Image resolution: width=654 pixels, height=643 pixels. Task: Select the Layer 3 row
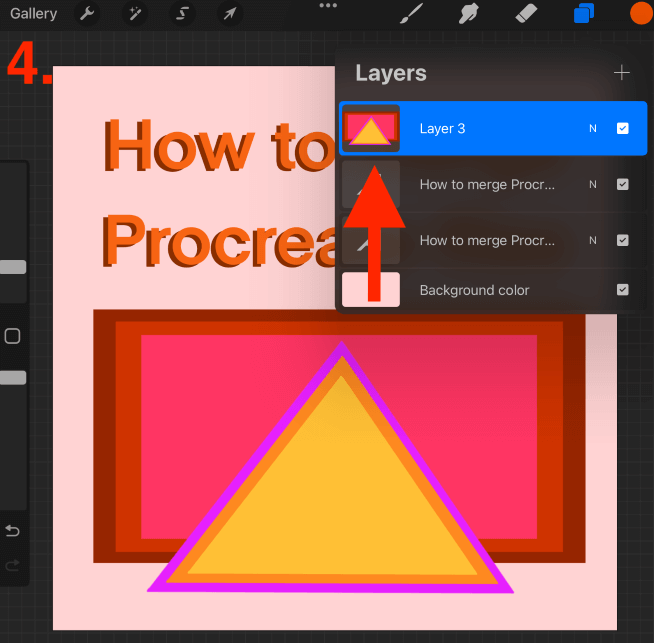point(493,128)
